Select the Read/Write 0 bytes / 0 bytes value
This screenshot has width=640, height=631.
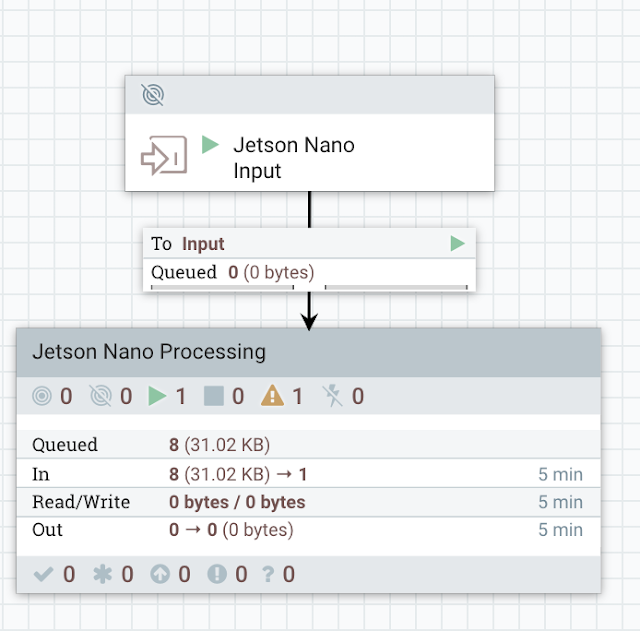click(237, 502)
